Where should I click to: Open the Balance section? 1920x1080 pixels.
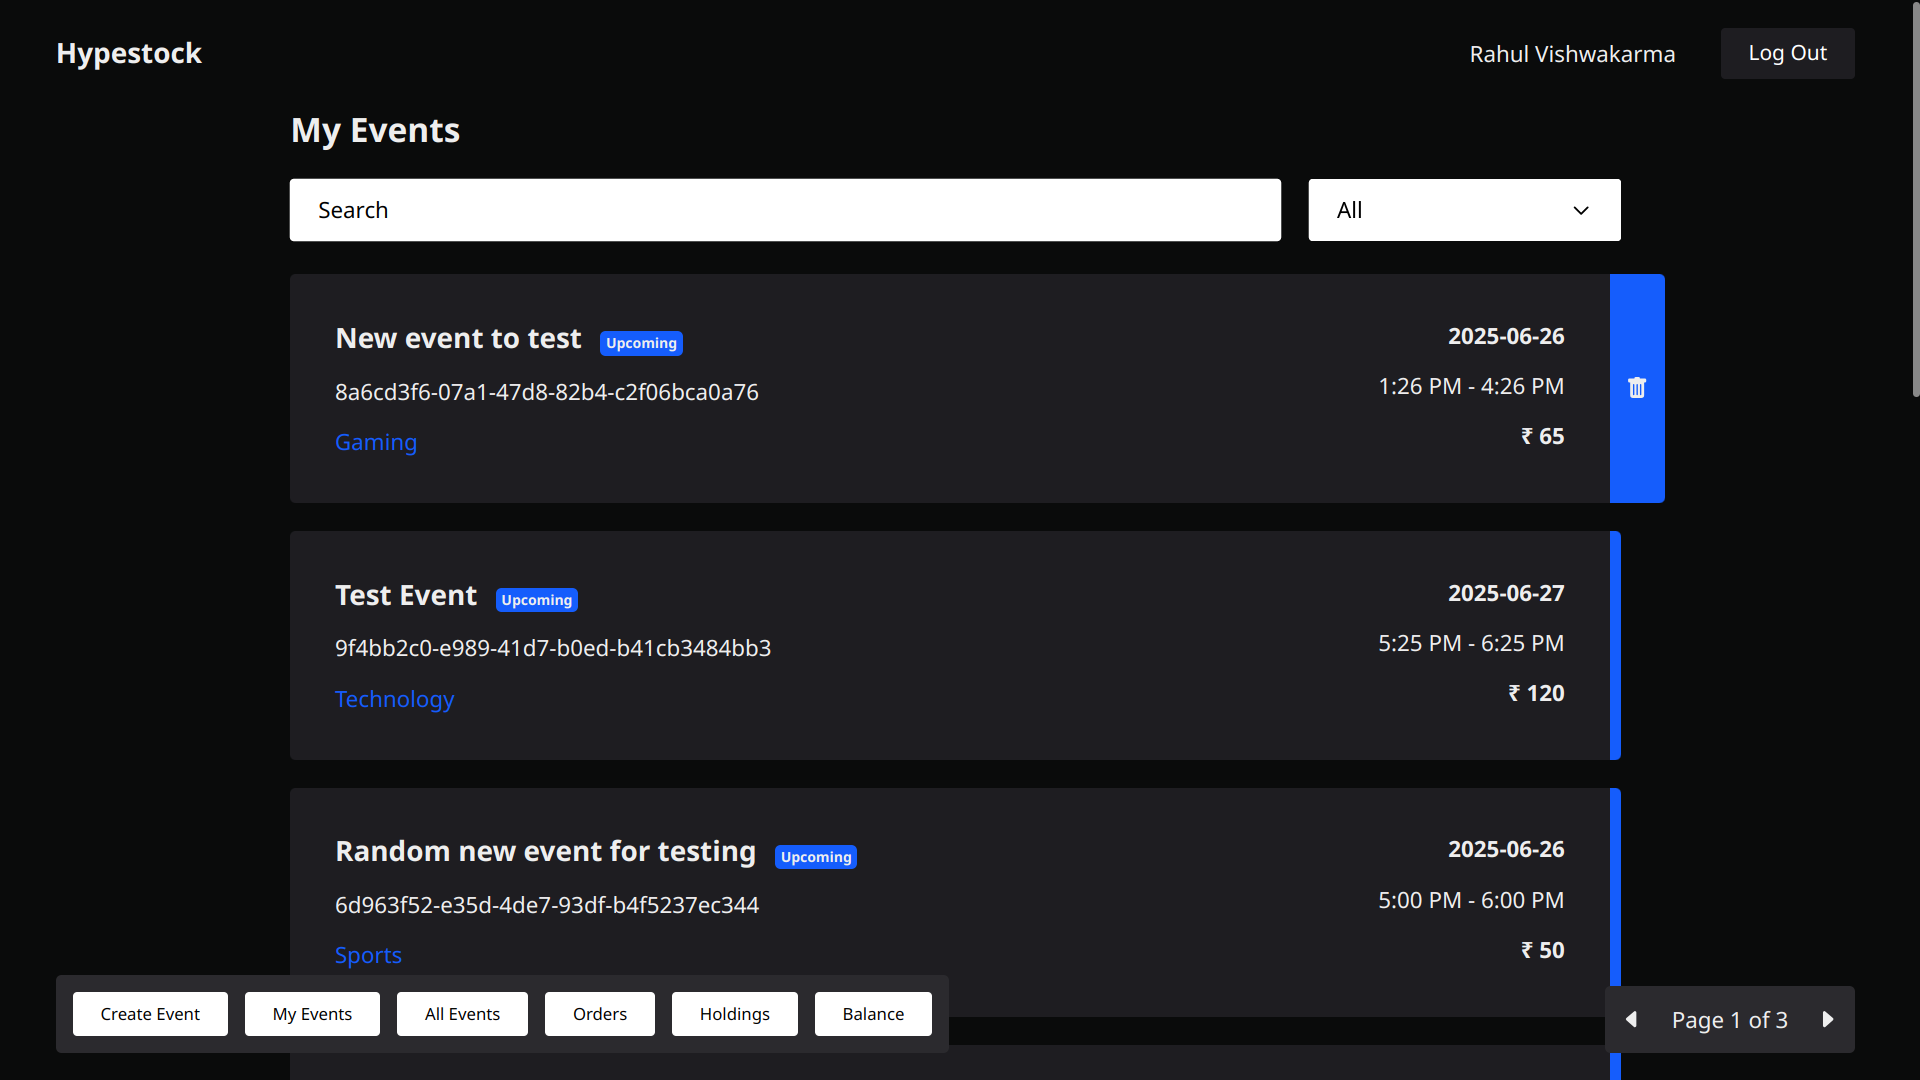tap(872, 1013)
